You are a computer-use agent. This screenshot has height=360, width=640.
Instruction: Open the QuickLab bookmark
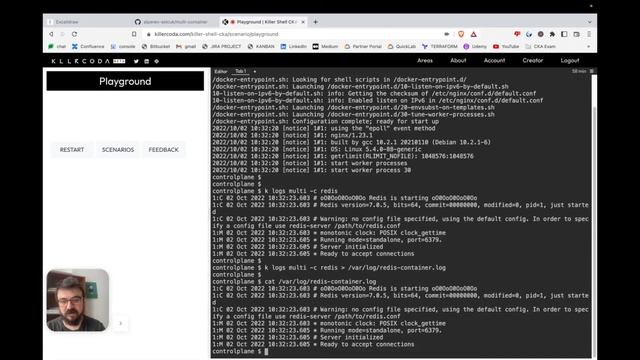pyautogui.click(x=402, y=47)
